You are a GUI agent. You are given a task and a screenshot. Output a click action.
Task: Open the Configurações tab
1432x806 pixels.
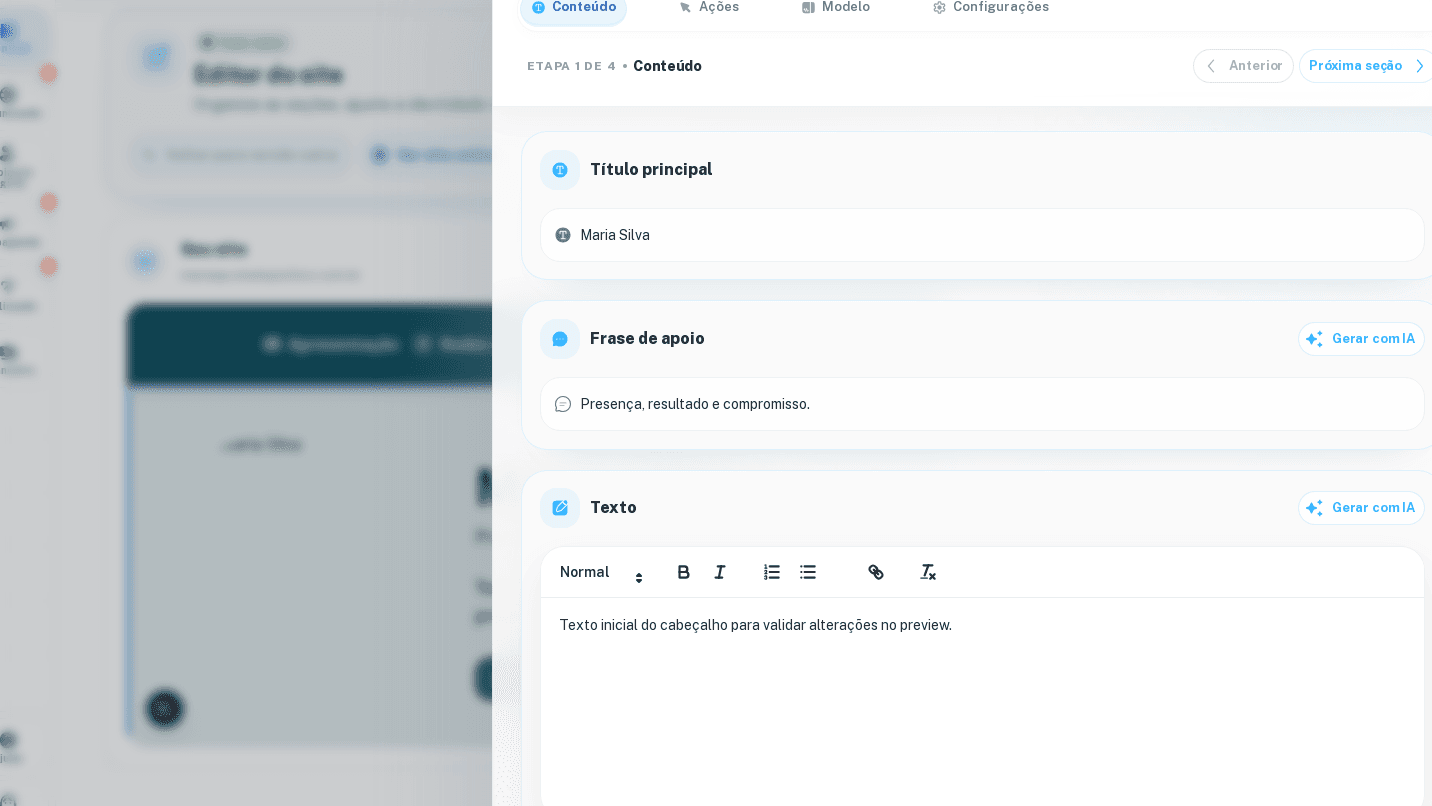click(990, 8)
